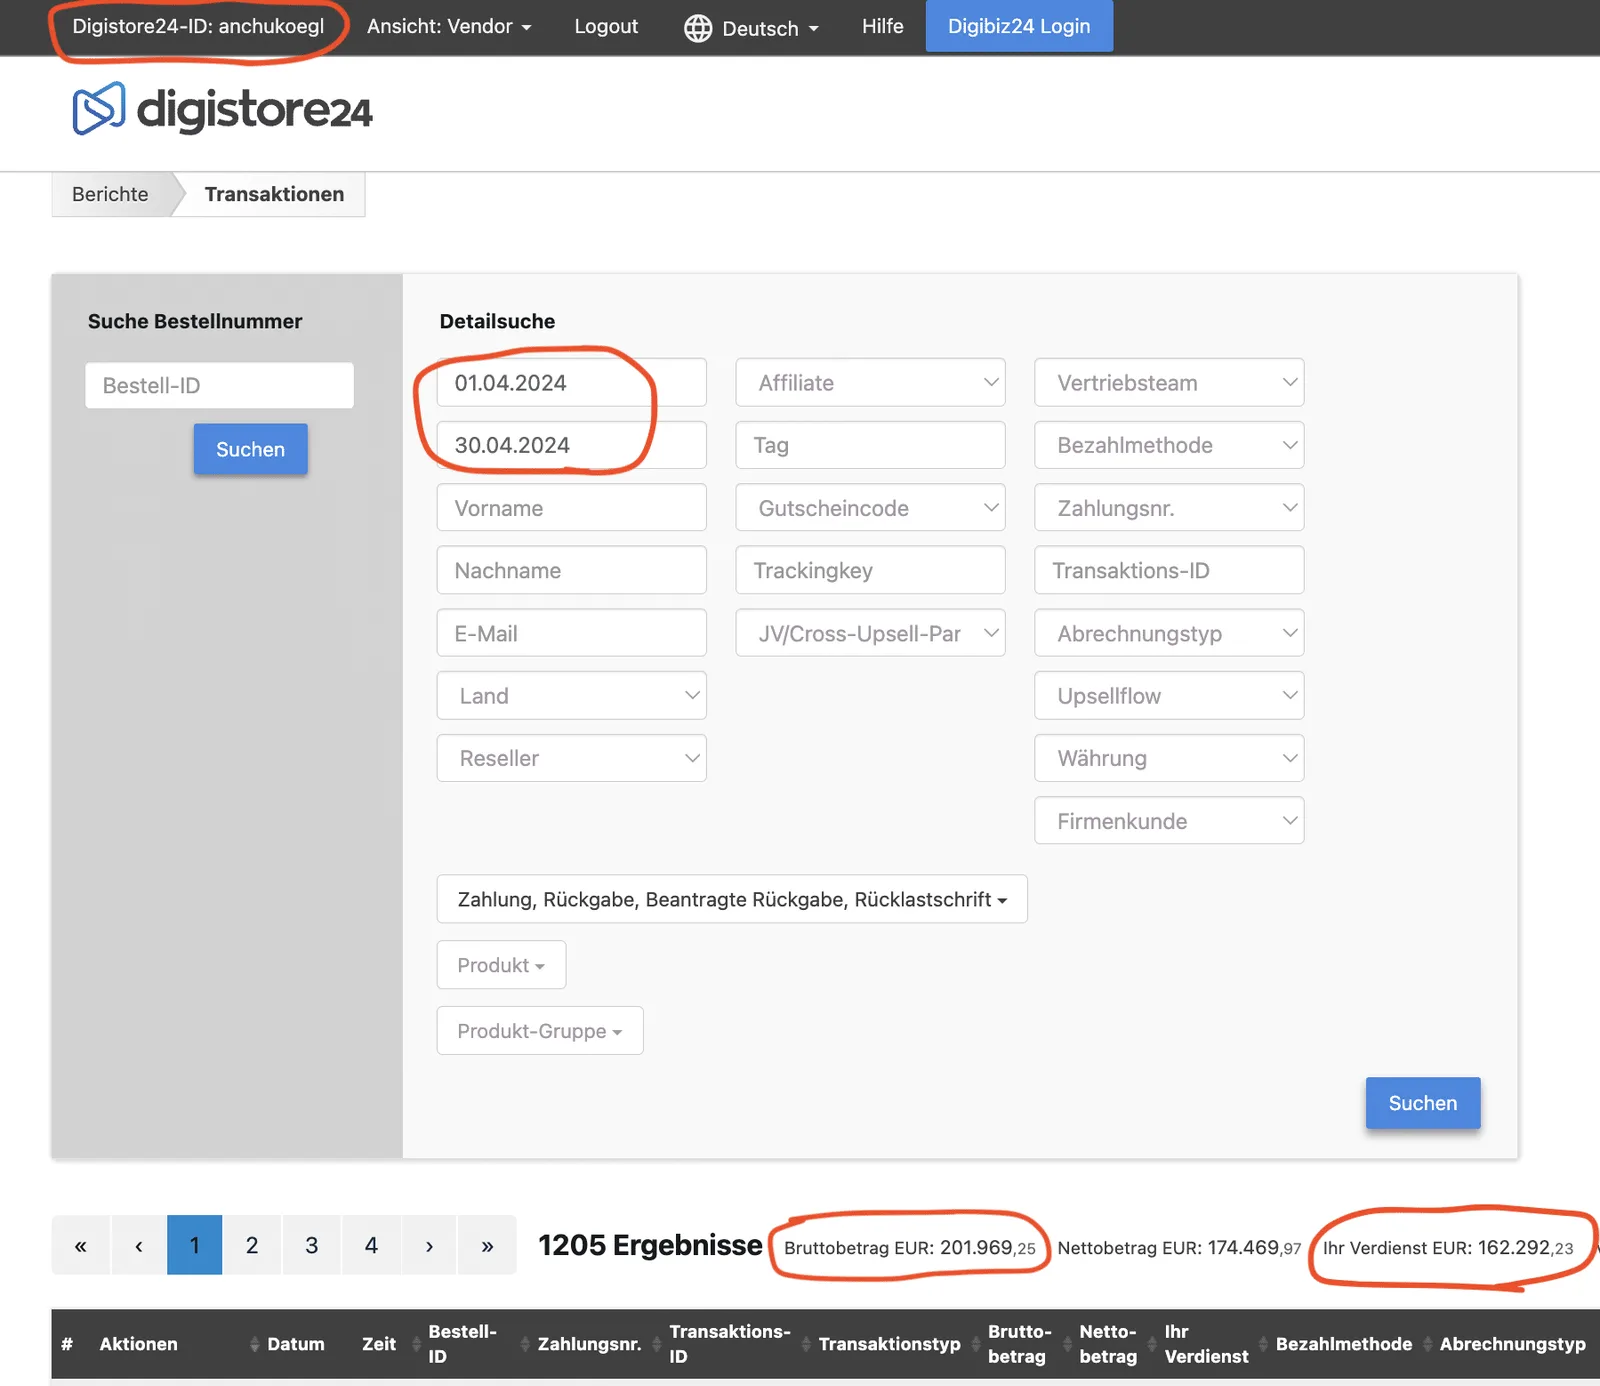Click the Bestell-ID input field
Viewport: 1600px width, 1386px height.
point(219,385)
